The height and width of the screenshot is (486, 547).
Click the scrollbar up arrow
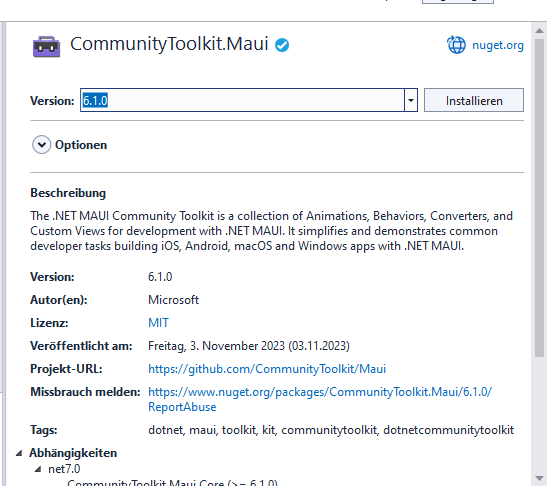(539, 31)
